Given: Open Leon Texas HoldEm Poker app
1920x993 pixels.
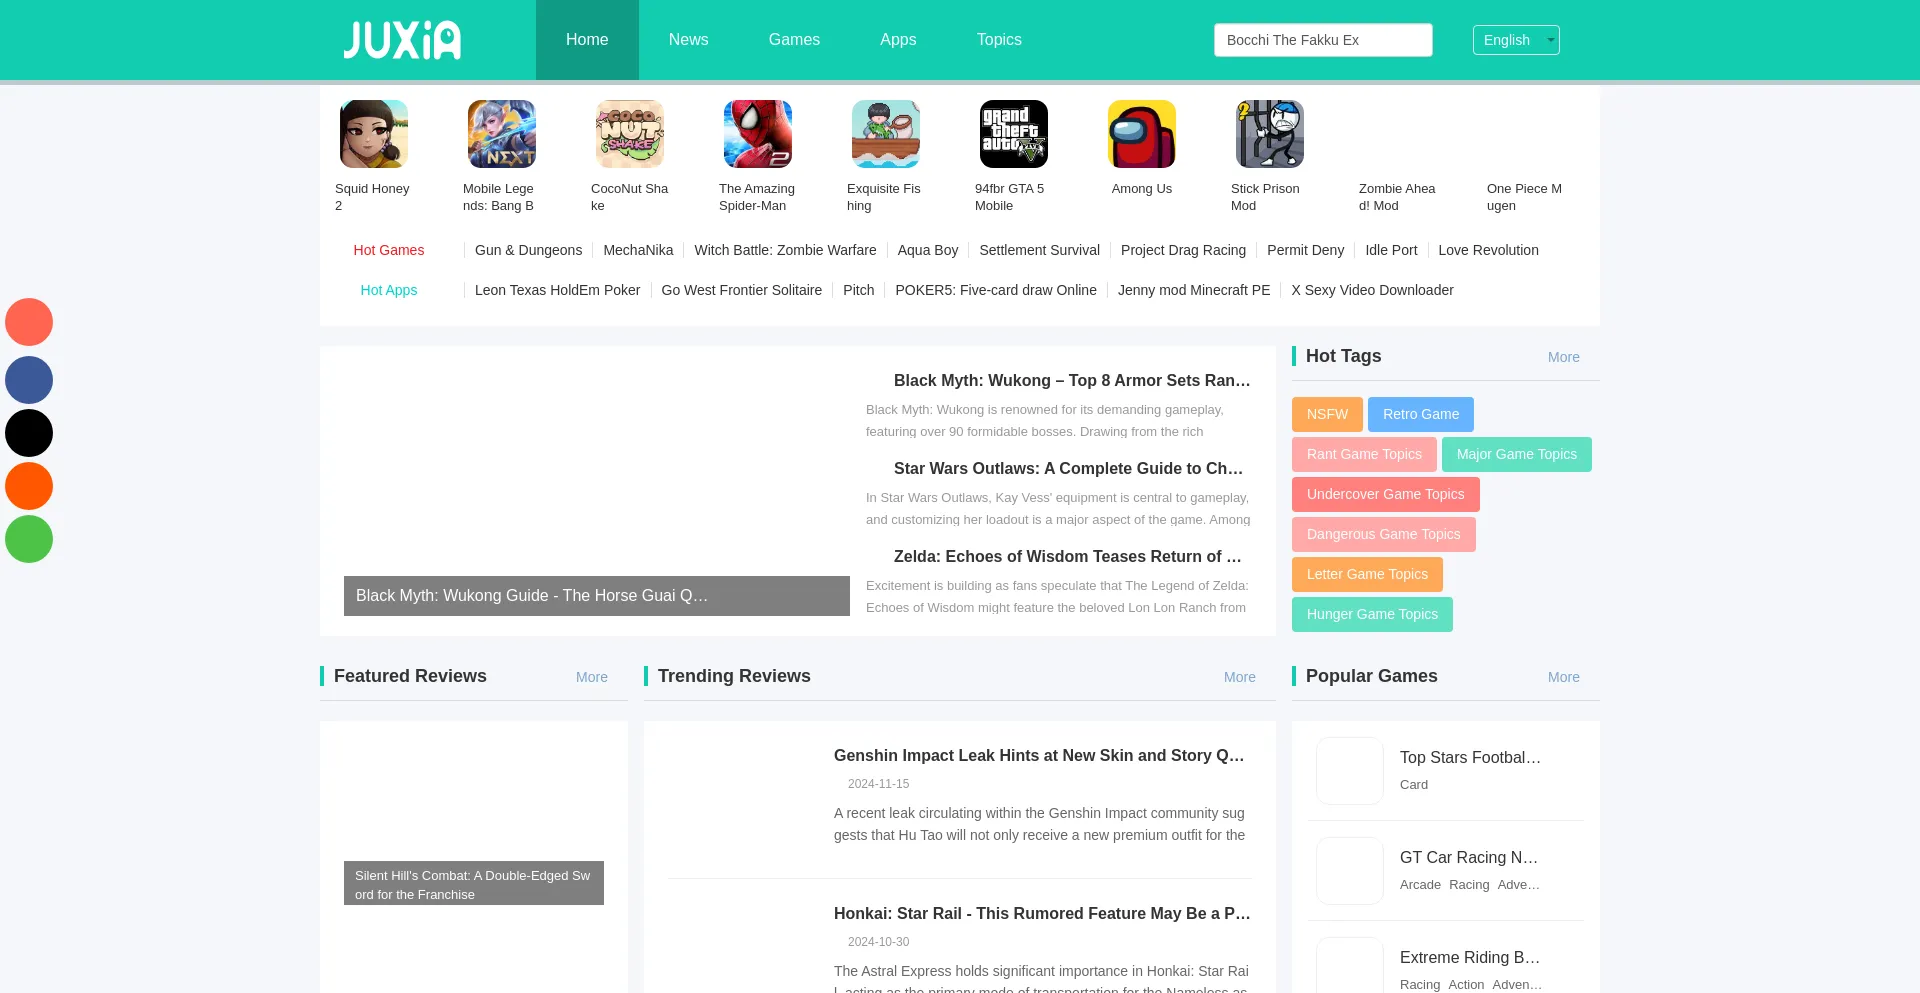Looking at the screenshot, I should click(557, 290).
